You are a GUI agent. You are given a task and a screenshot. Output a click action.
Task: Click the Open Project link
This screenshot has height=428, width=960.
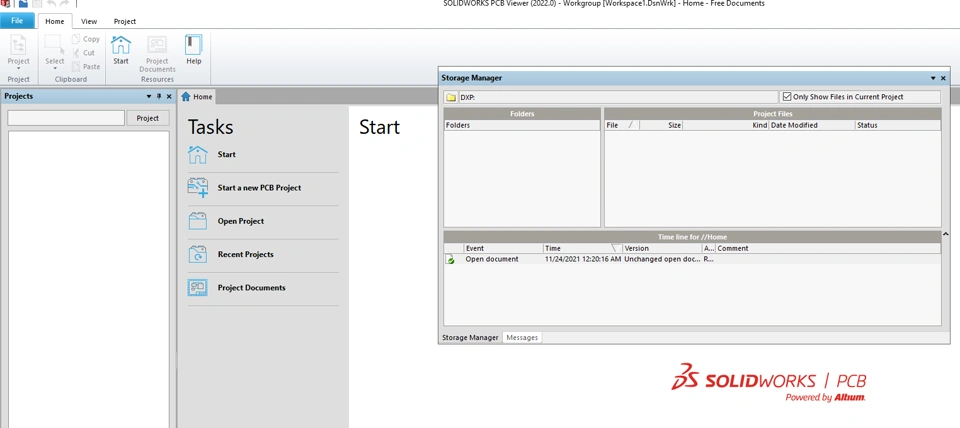click(241, 221)
